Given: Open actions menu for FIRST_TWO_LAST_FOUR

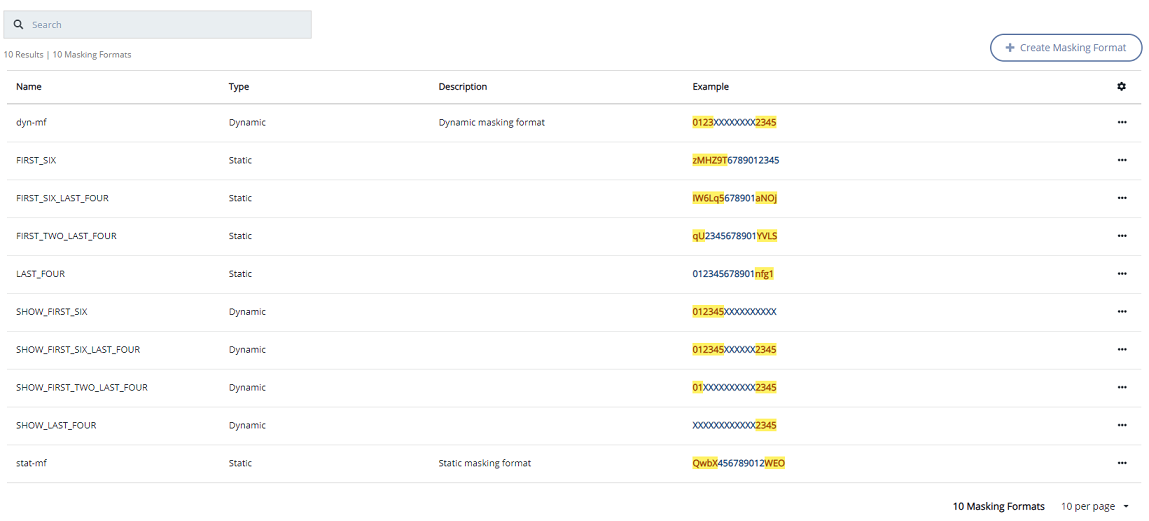Looking at the screenshot, I should [x=1121, y=236].
